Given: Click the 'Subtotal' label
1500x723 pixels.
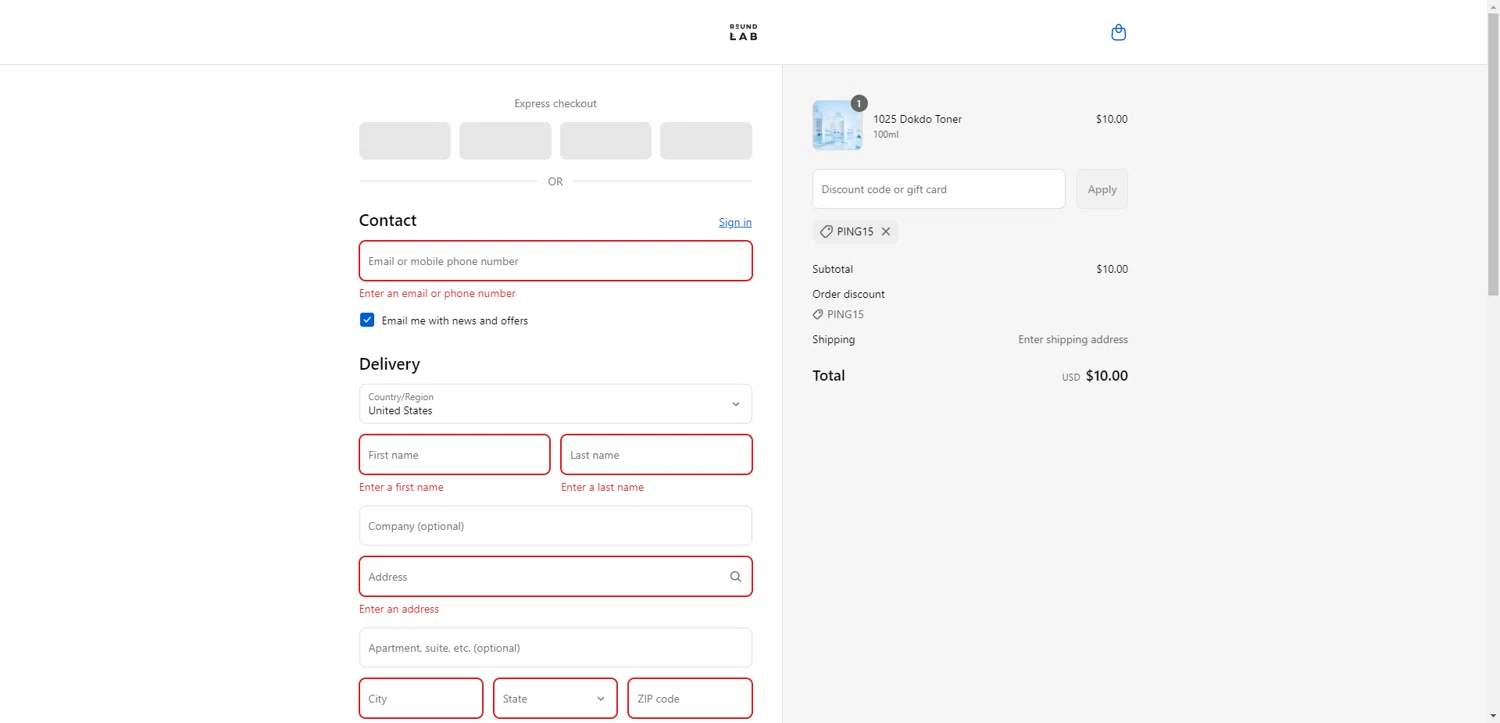Looking at the screenshot, I should 833,269.
